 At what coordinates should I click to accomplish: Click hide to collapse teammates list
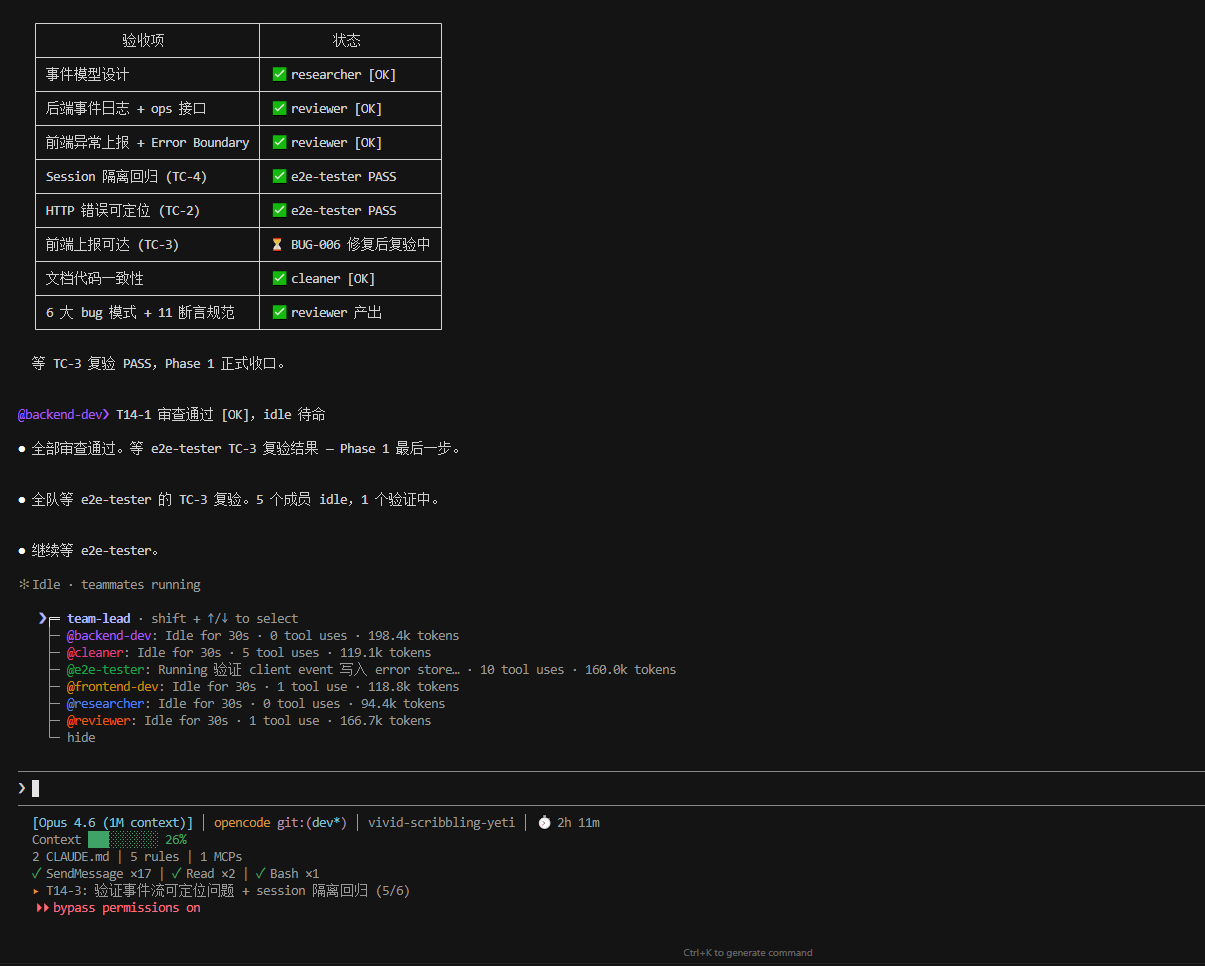tap(81, 738)
